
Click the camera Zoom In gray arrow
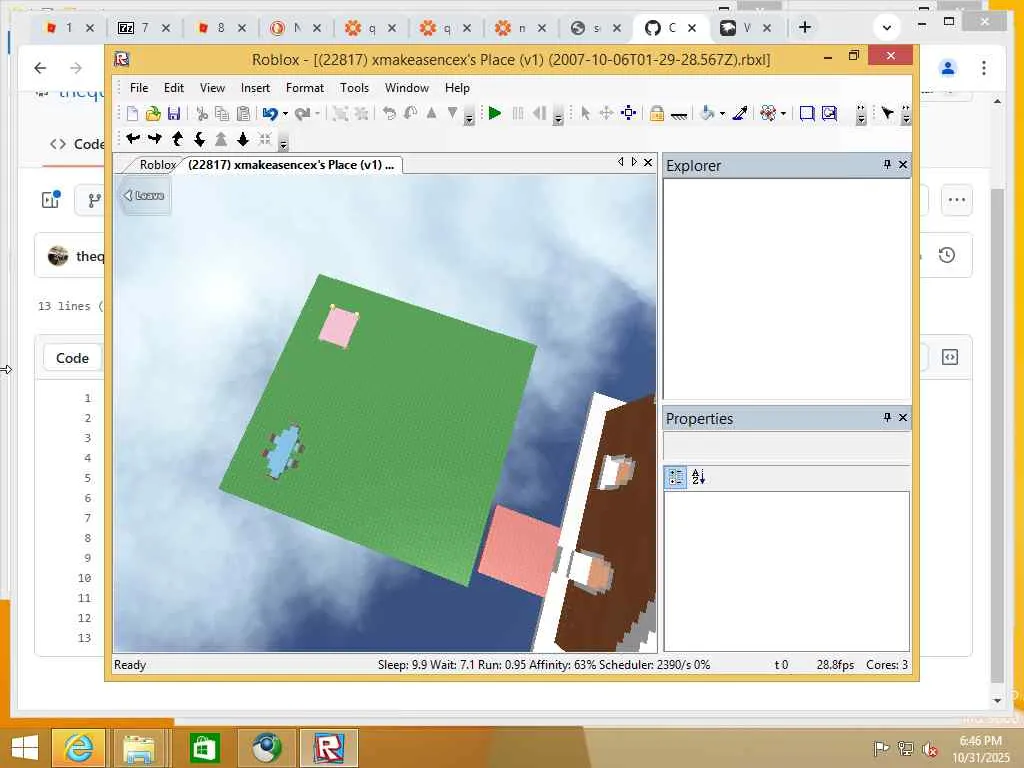click(221, 138)
